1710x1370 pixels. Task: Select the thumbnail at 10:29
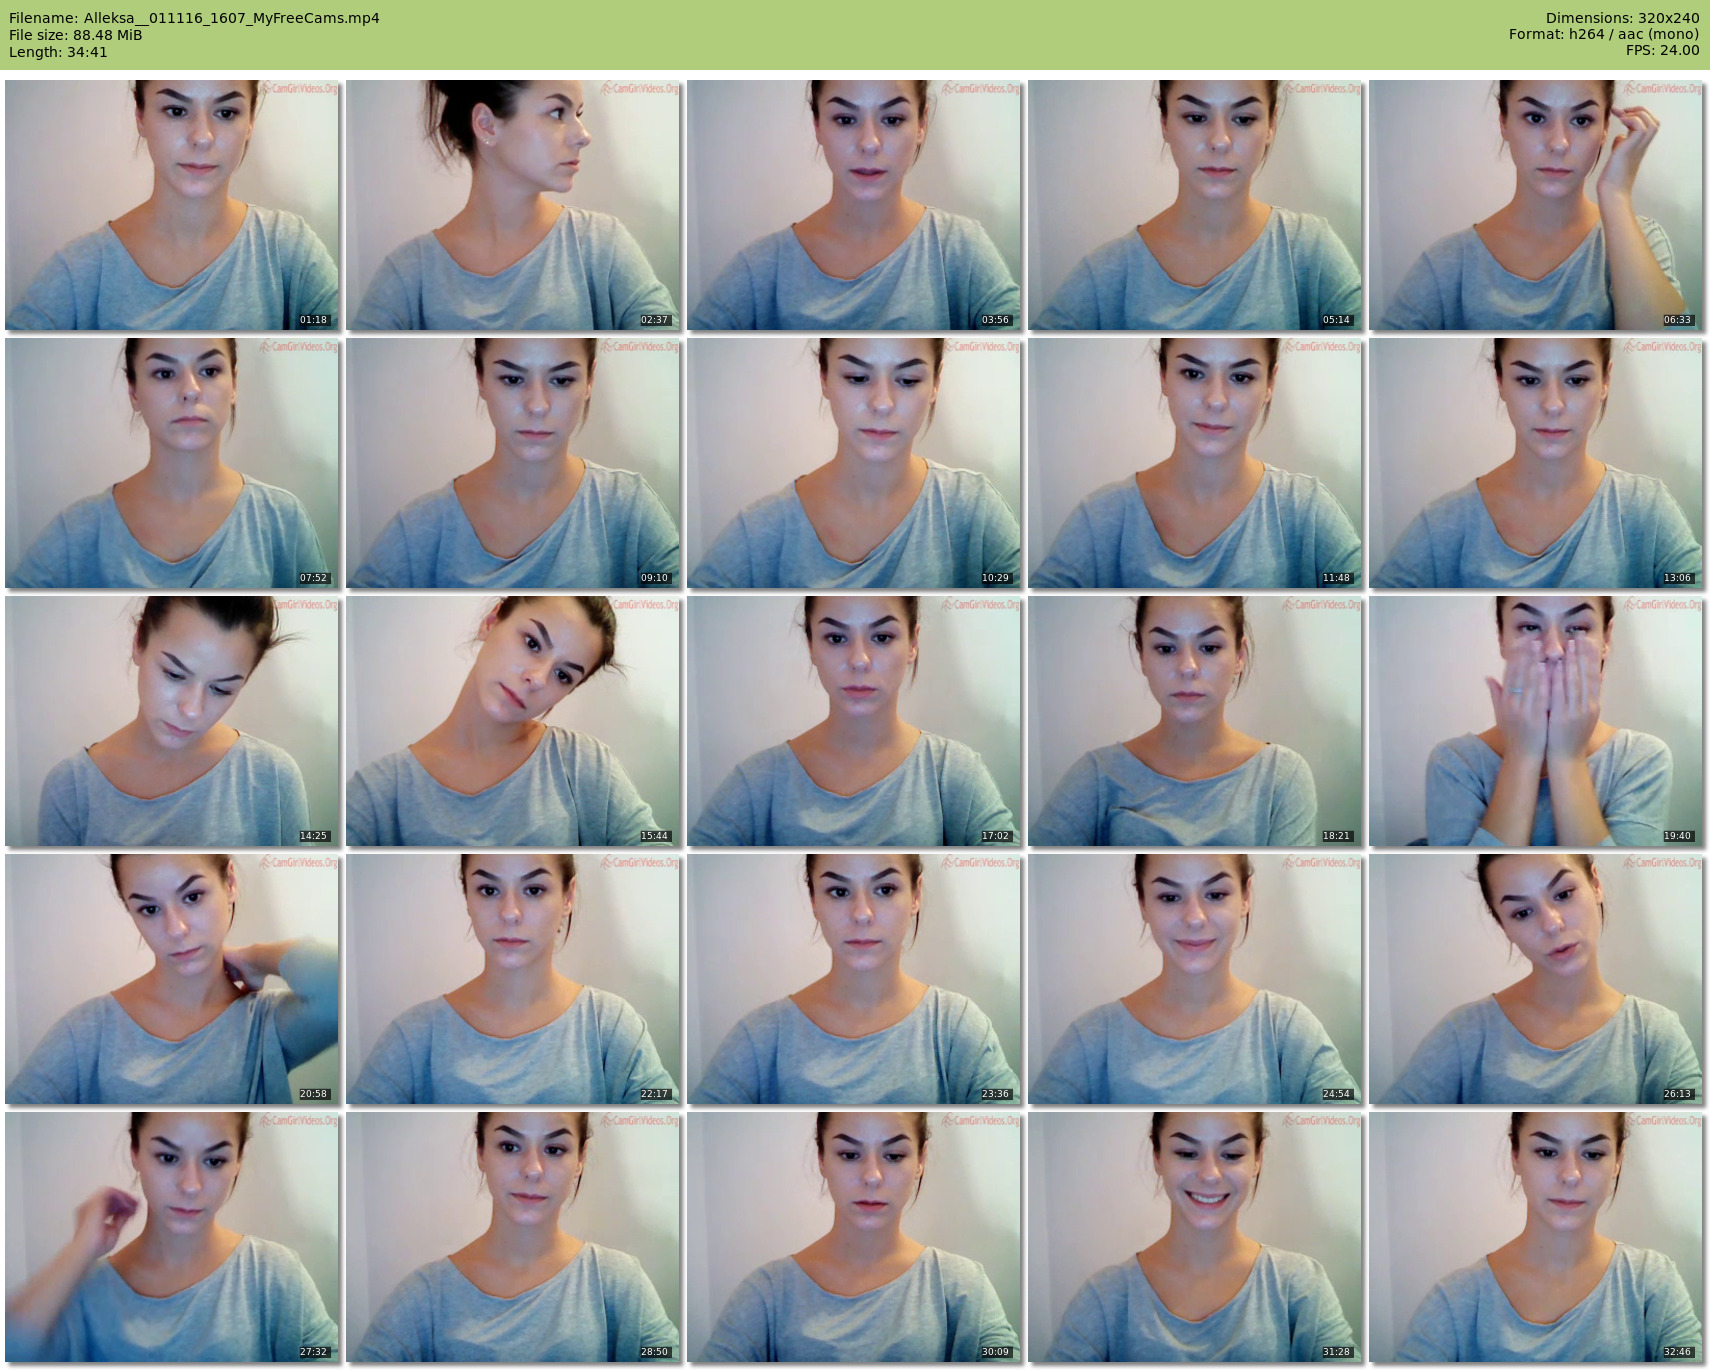[x=854, y=463]
